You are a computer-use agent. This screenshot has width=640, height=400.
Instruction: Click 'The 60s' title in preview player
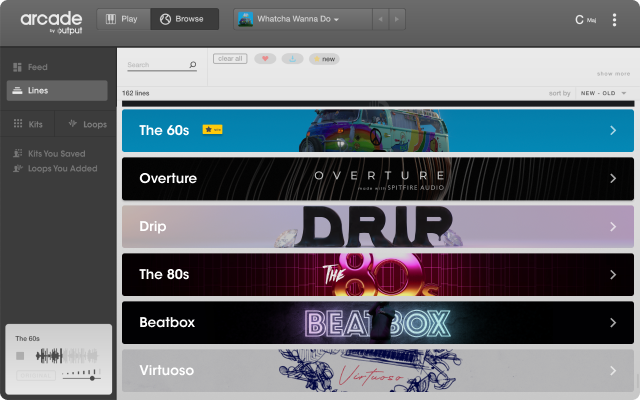click(27, 338)
